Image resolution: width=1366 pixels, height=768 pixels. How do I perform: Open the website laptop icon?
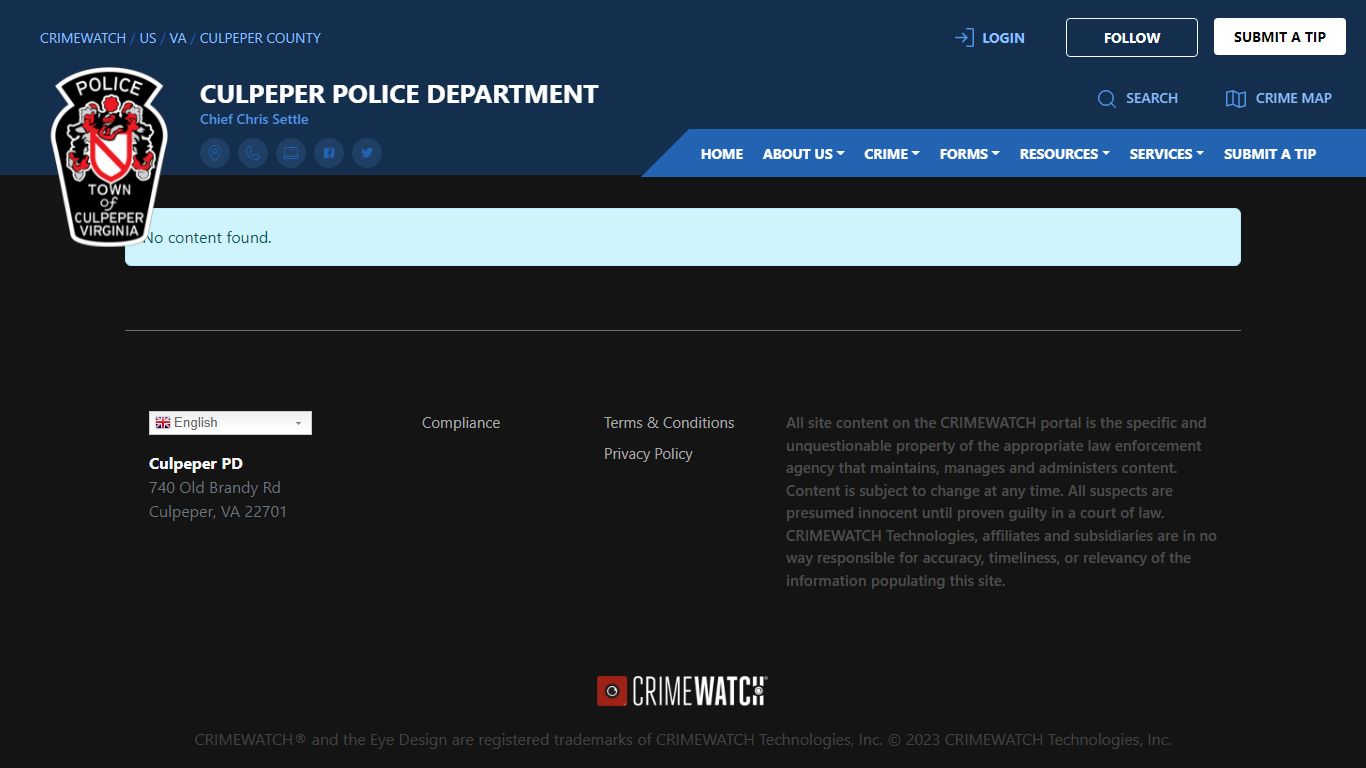click(x=291, y=153)
